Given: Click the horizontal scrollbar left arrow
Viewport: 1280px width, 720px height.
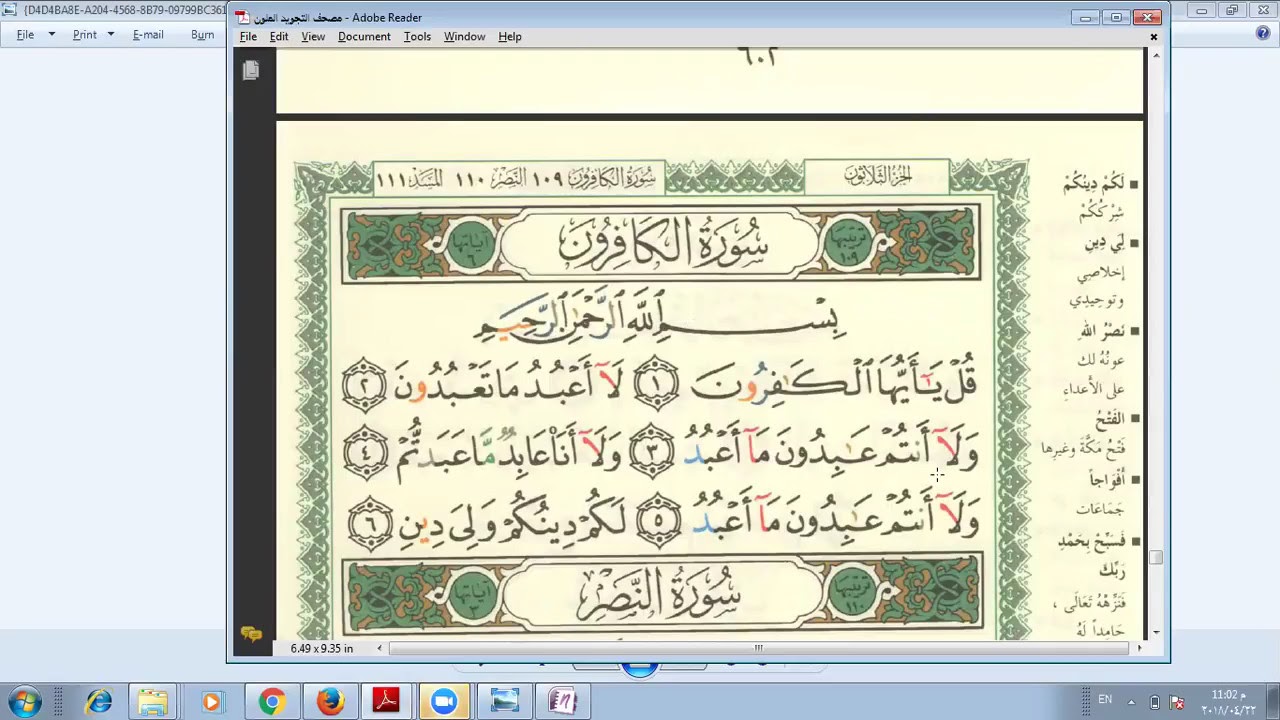Looking at the screenshot, I should tap(379, 648).
